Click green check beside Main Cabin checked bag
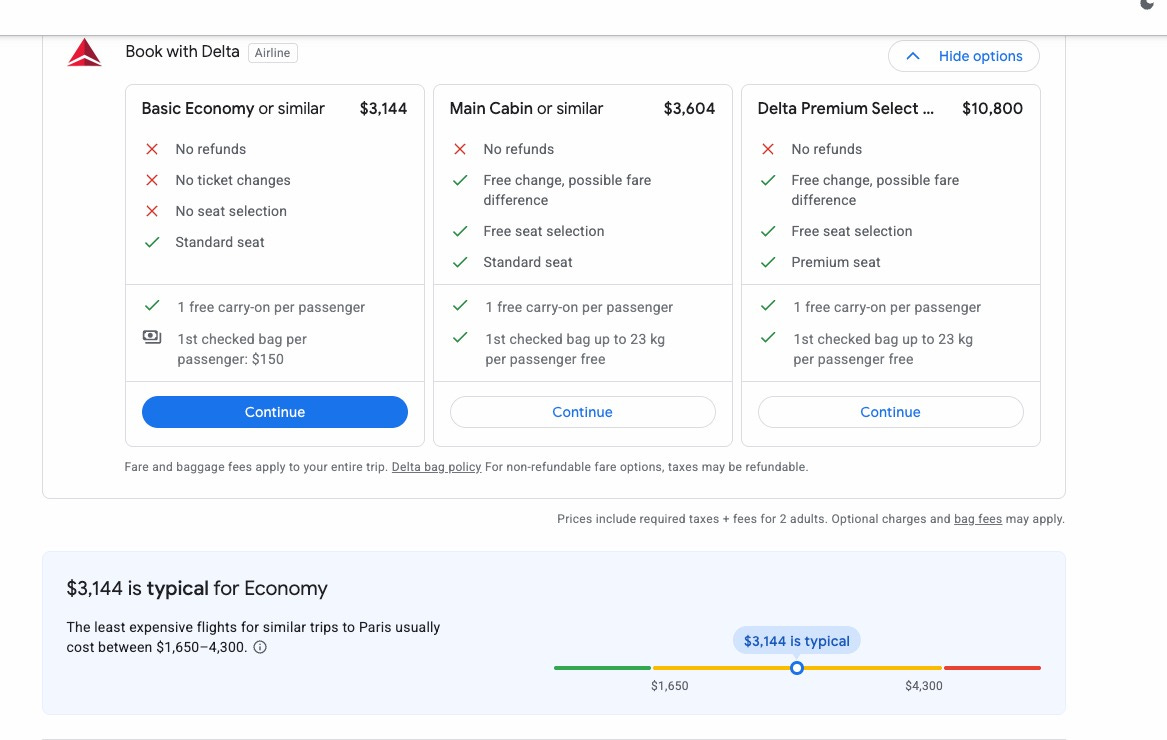 point(460,338)
